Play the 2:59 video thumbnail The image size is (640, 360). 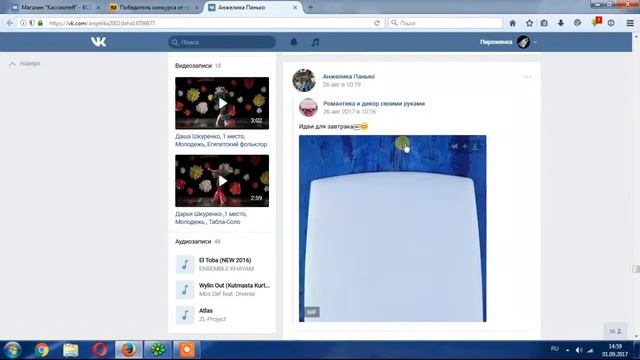point(222,181)
